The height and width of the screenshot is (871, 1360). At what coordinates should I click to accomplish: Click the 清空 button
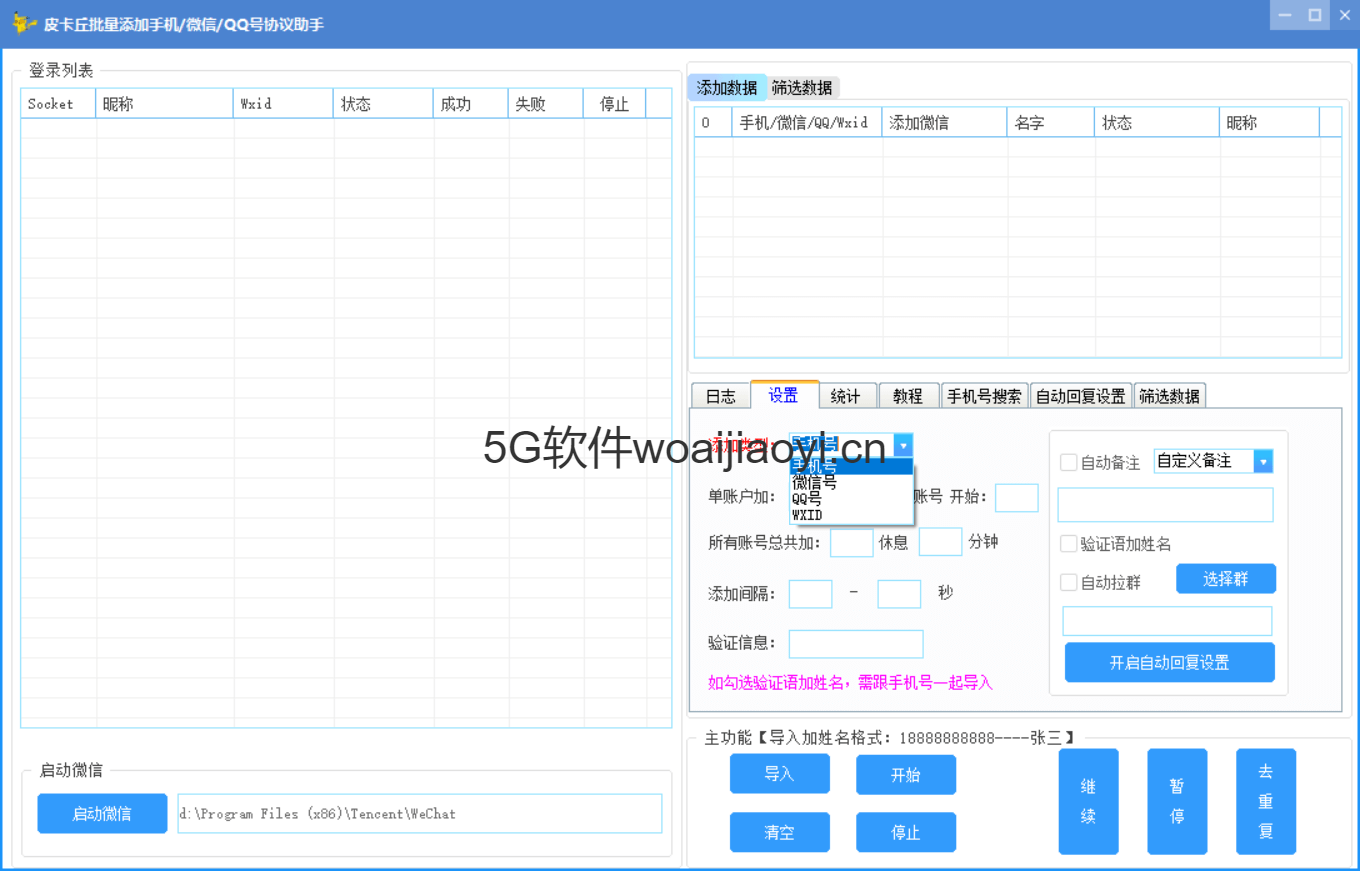tap(779, 832)
